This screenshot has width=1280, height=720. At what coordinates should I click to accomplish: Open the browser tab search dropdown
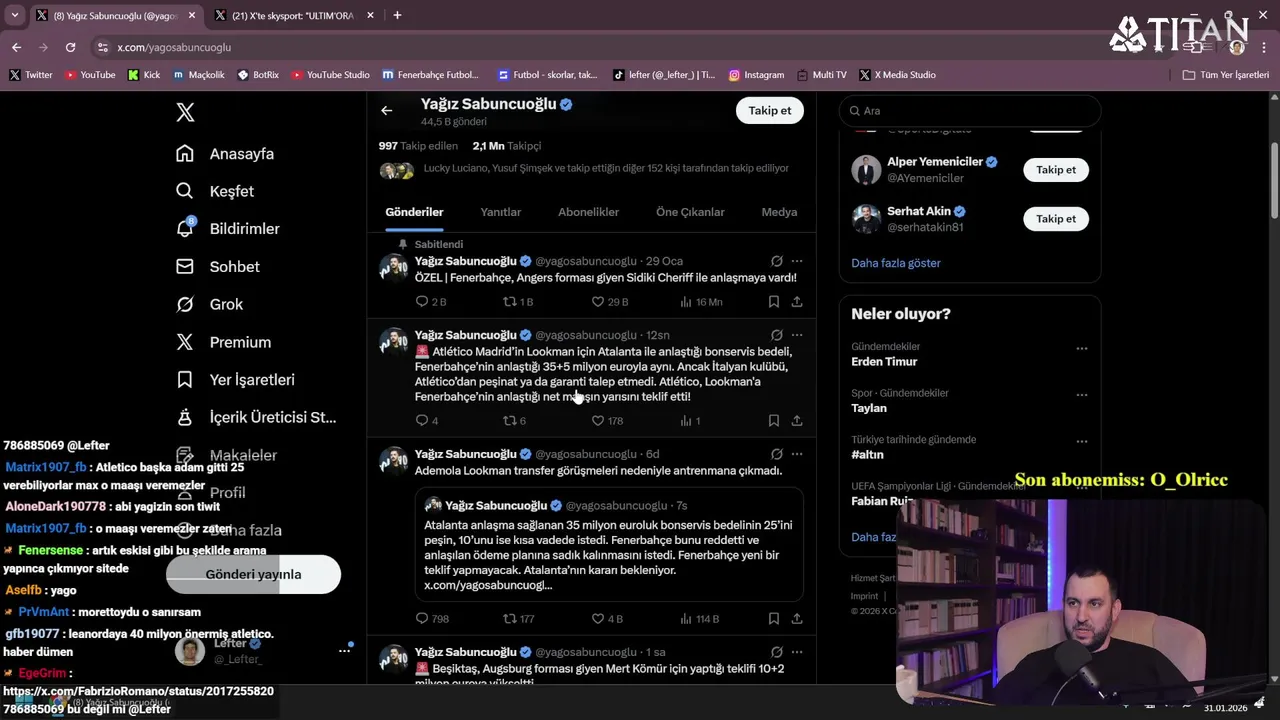(14, 15)
